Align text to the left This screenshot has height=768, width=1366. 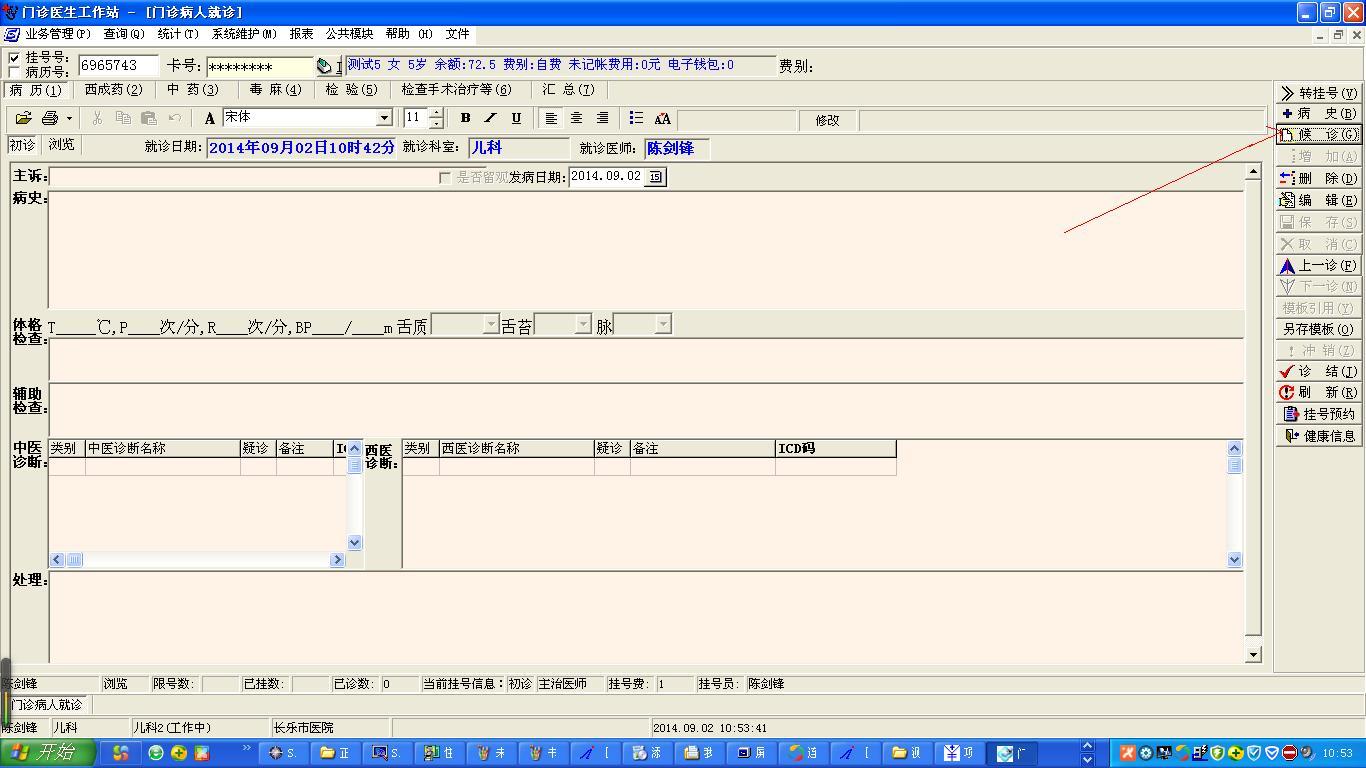pos(551,118)
